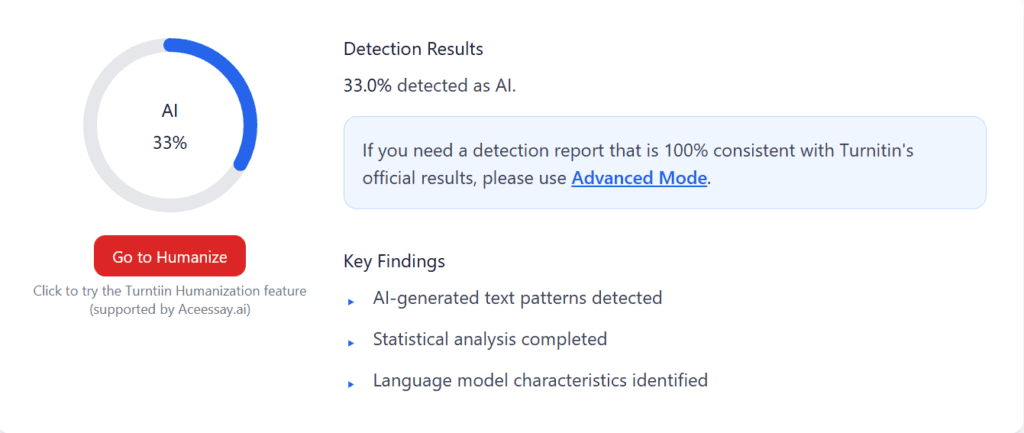Click the Language model characteristics identified finding
Image resolution: width=1024 pixels, height=433 pixels.
[x=540, y=380]
